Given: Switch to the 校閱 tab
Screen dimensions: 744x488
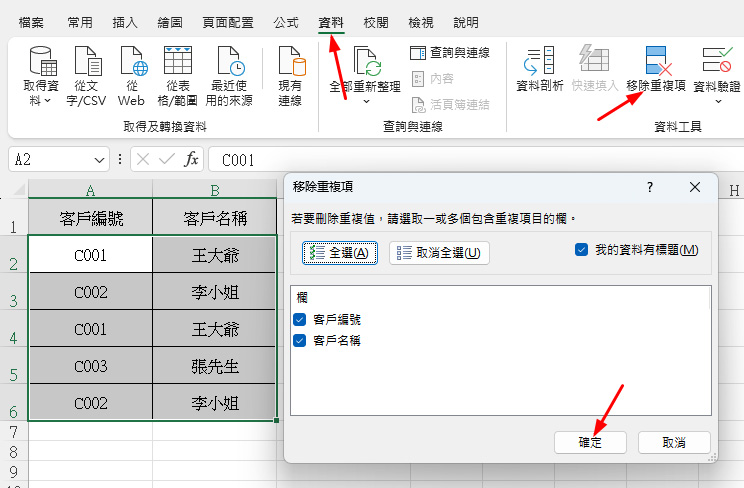Looking at the screenshot, I should [x=376, y=22].
